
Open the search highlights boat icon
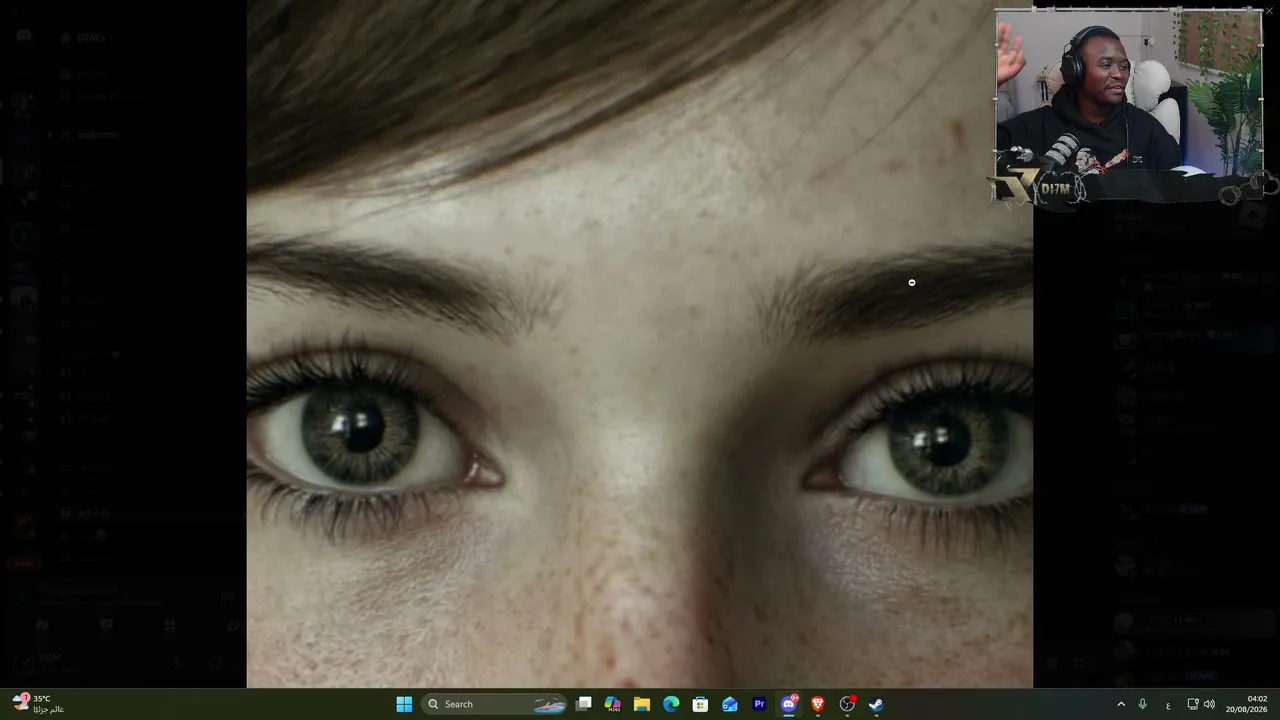(x=549, y=704)
